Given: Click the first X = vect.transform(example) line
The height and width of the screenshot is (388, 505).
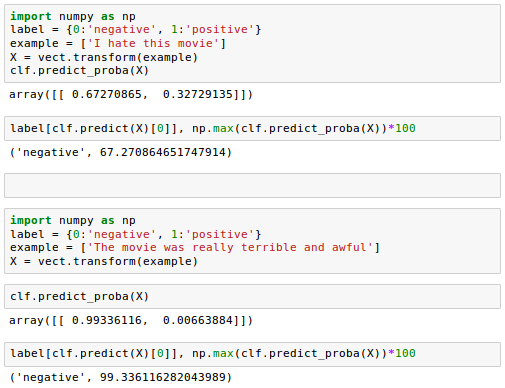Looking at the screenshot, I should [104, 57].
